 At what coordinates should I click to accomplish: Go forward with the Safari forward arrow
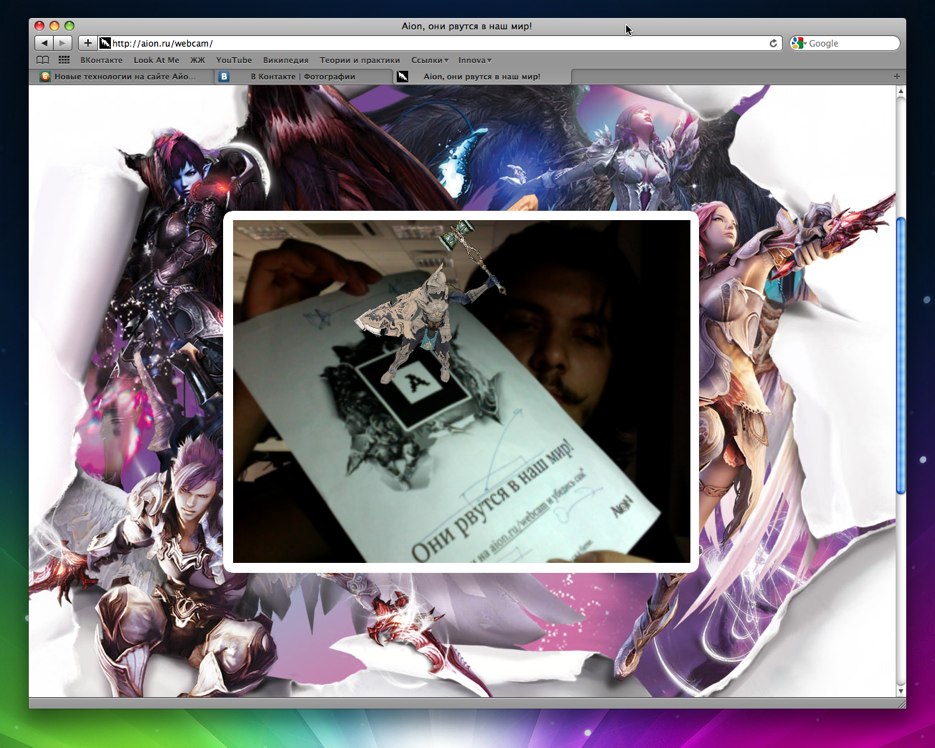pyautogui.click(x=63, y=43)
